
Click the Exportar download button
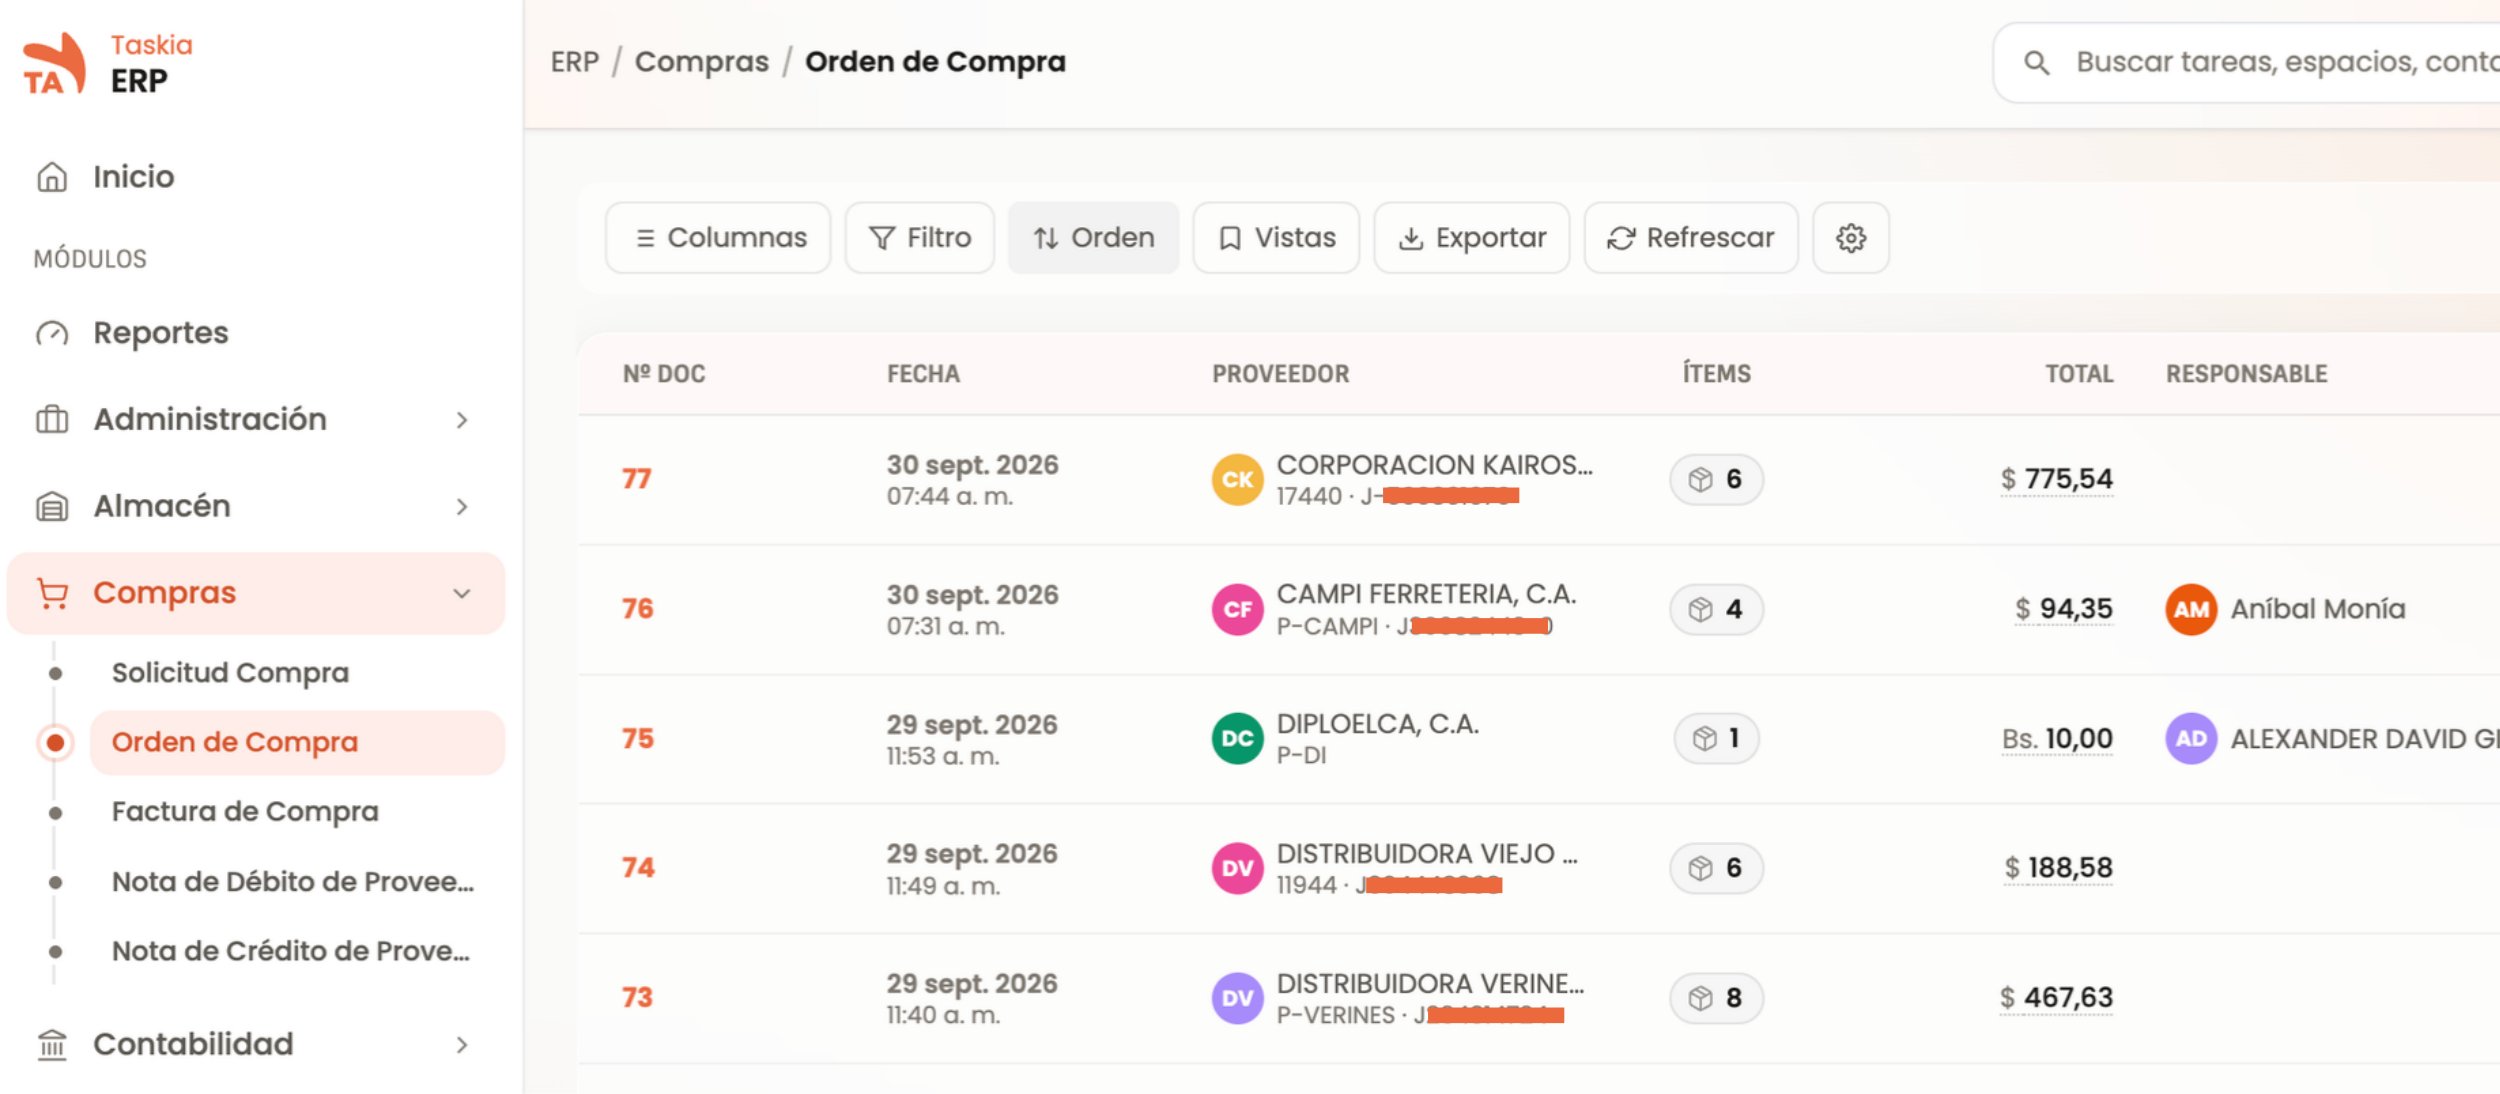point(1472,238)
